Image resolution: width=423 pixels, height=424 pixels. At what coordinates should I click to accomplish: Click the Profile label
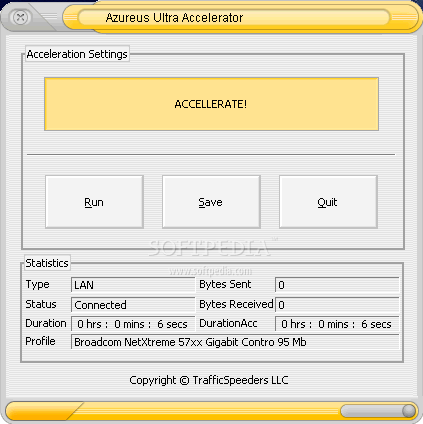tap(40, 341)
